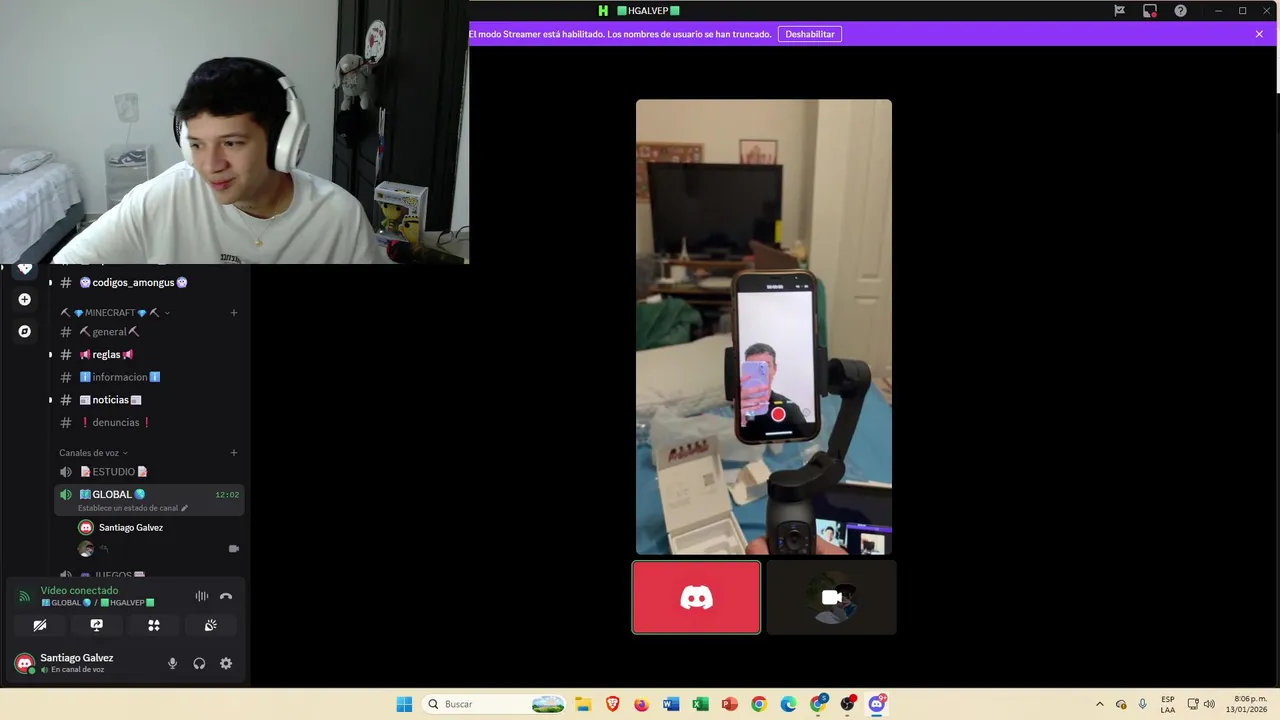Open Google Chrome from the taskbar

[759, 704]
